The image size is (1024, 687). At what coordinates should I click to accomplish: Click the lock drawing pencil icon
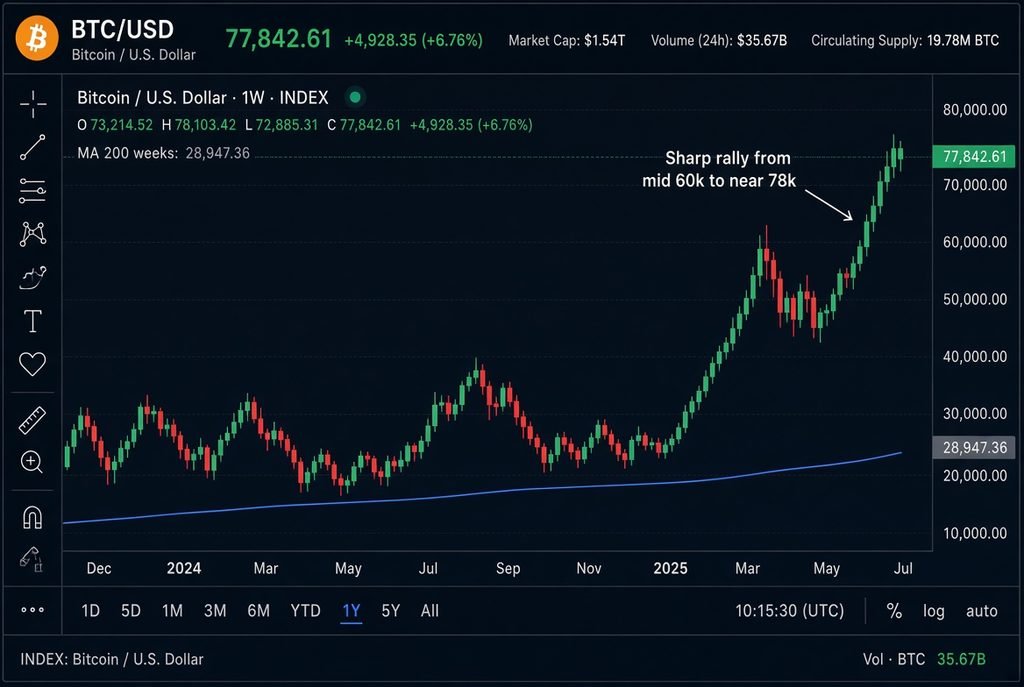[32, 559]
